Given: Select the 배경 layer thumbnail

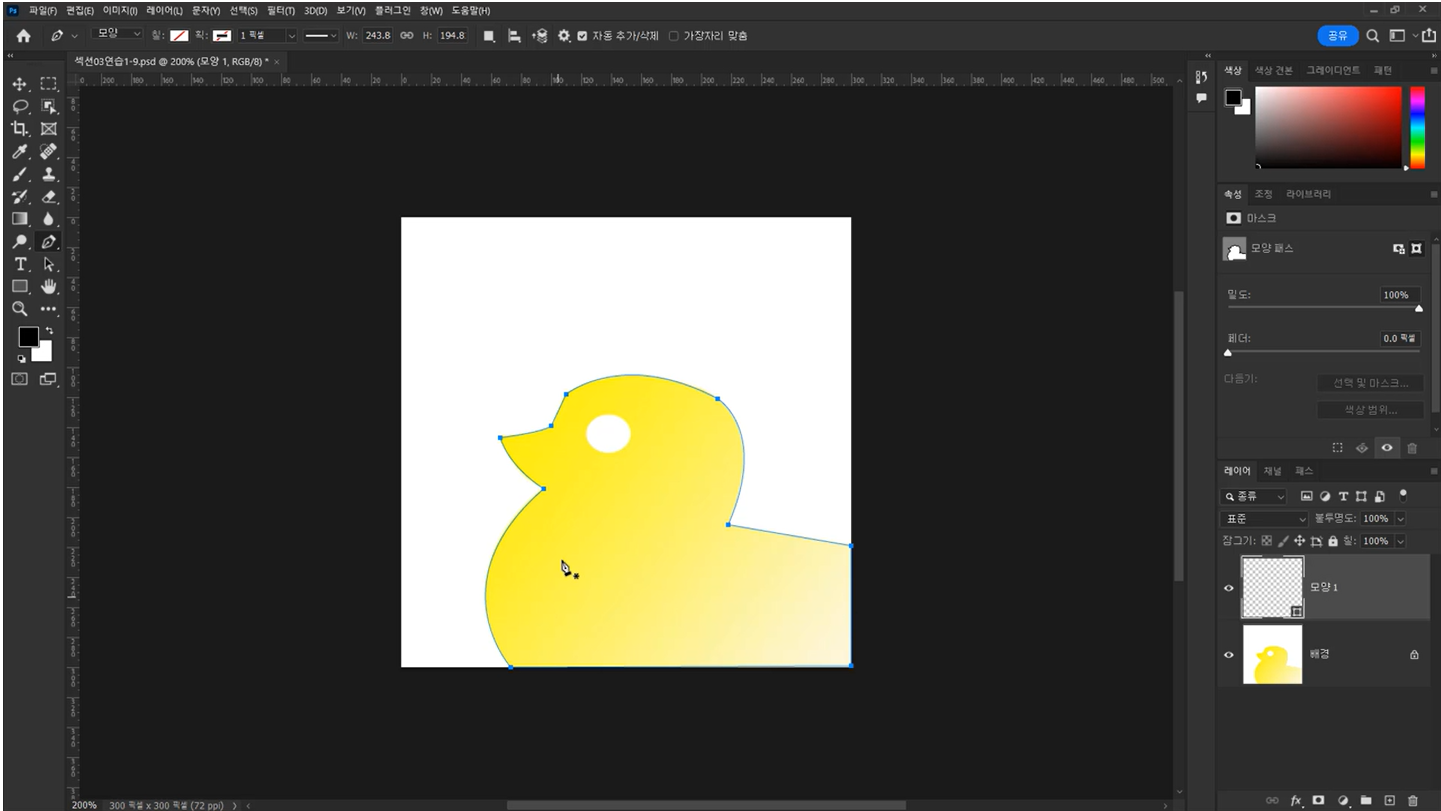Looking at the screenshot, I should 1272,655.
